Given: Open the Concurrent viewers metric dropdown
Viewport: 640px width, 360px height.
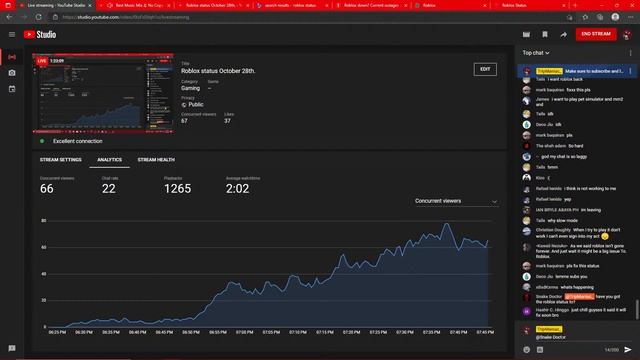Looking at the screenshot, I should coord(456,201).
